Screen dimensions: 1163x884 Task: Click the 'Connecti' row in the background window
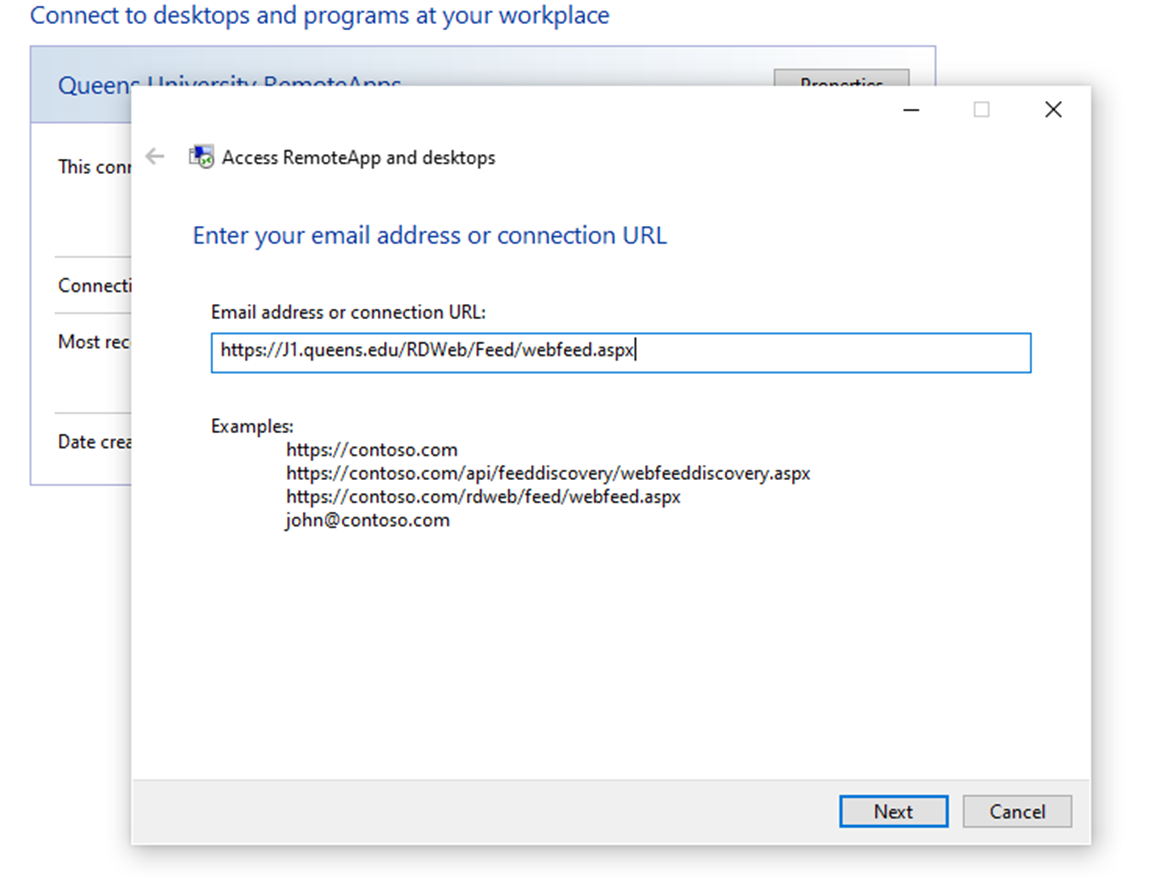[94, 286]
